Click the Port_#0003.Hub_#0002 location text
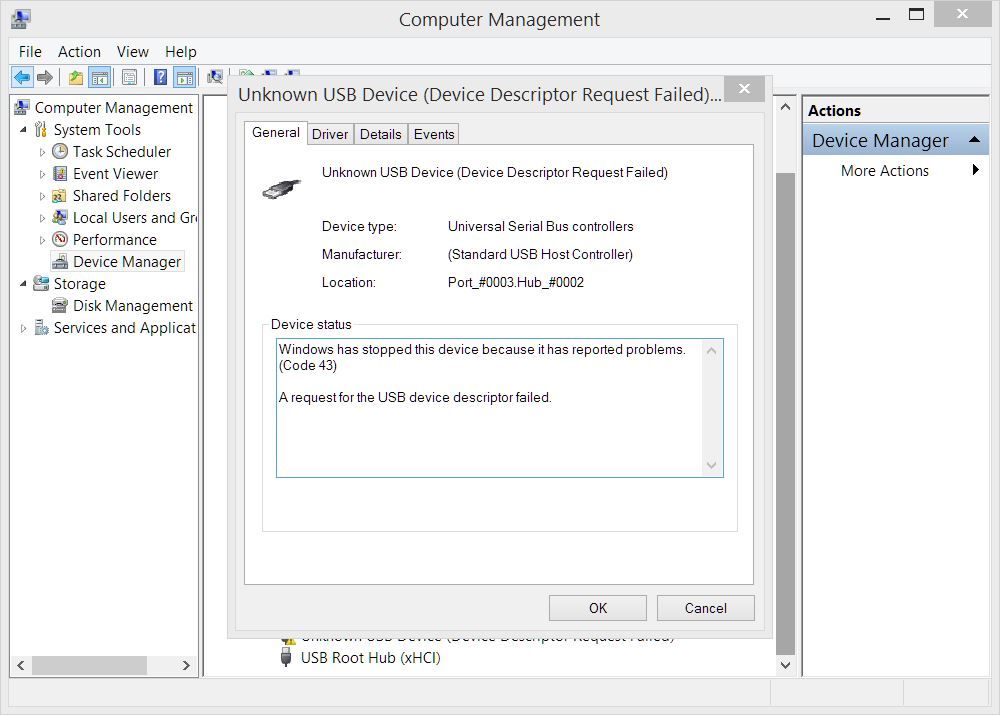 (515, 282)
